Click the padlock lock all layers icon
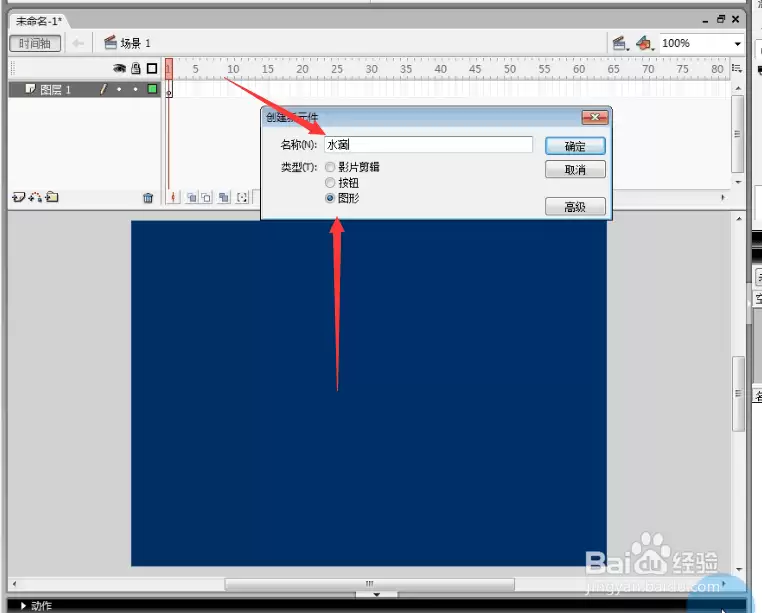Viewport: 762px width, 613px height. point(136,69)
